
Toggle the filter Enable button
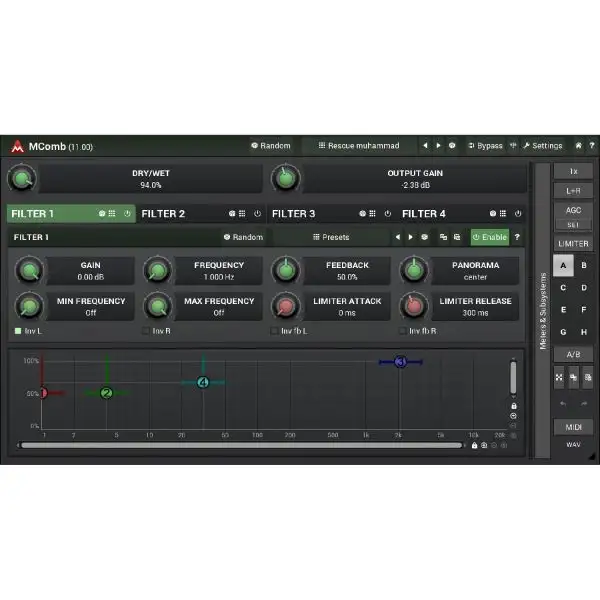490,237
